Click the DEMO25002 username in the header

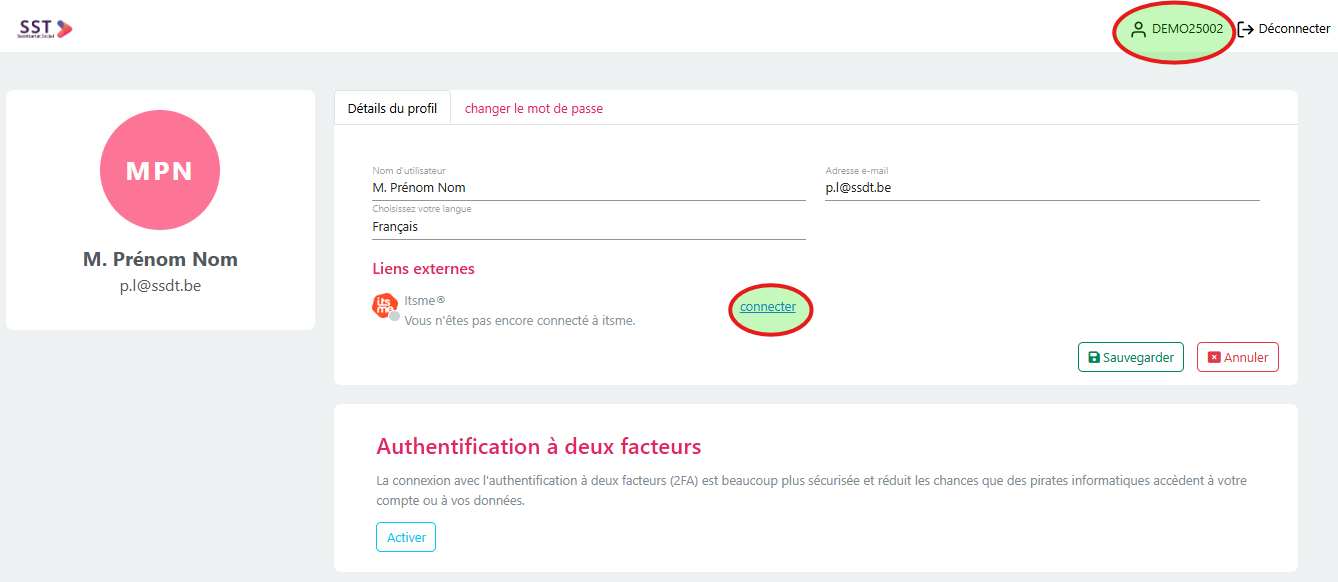(x=1187, y=29)
